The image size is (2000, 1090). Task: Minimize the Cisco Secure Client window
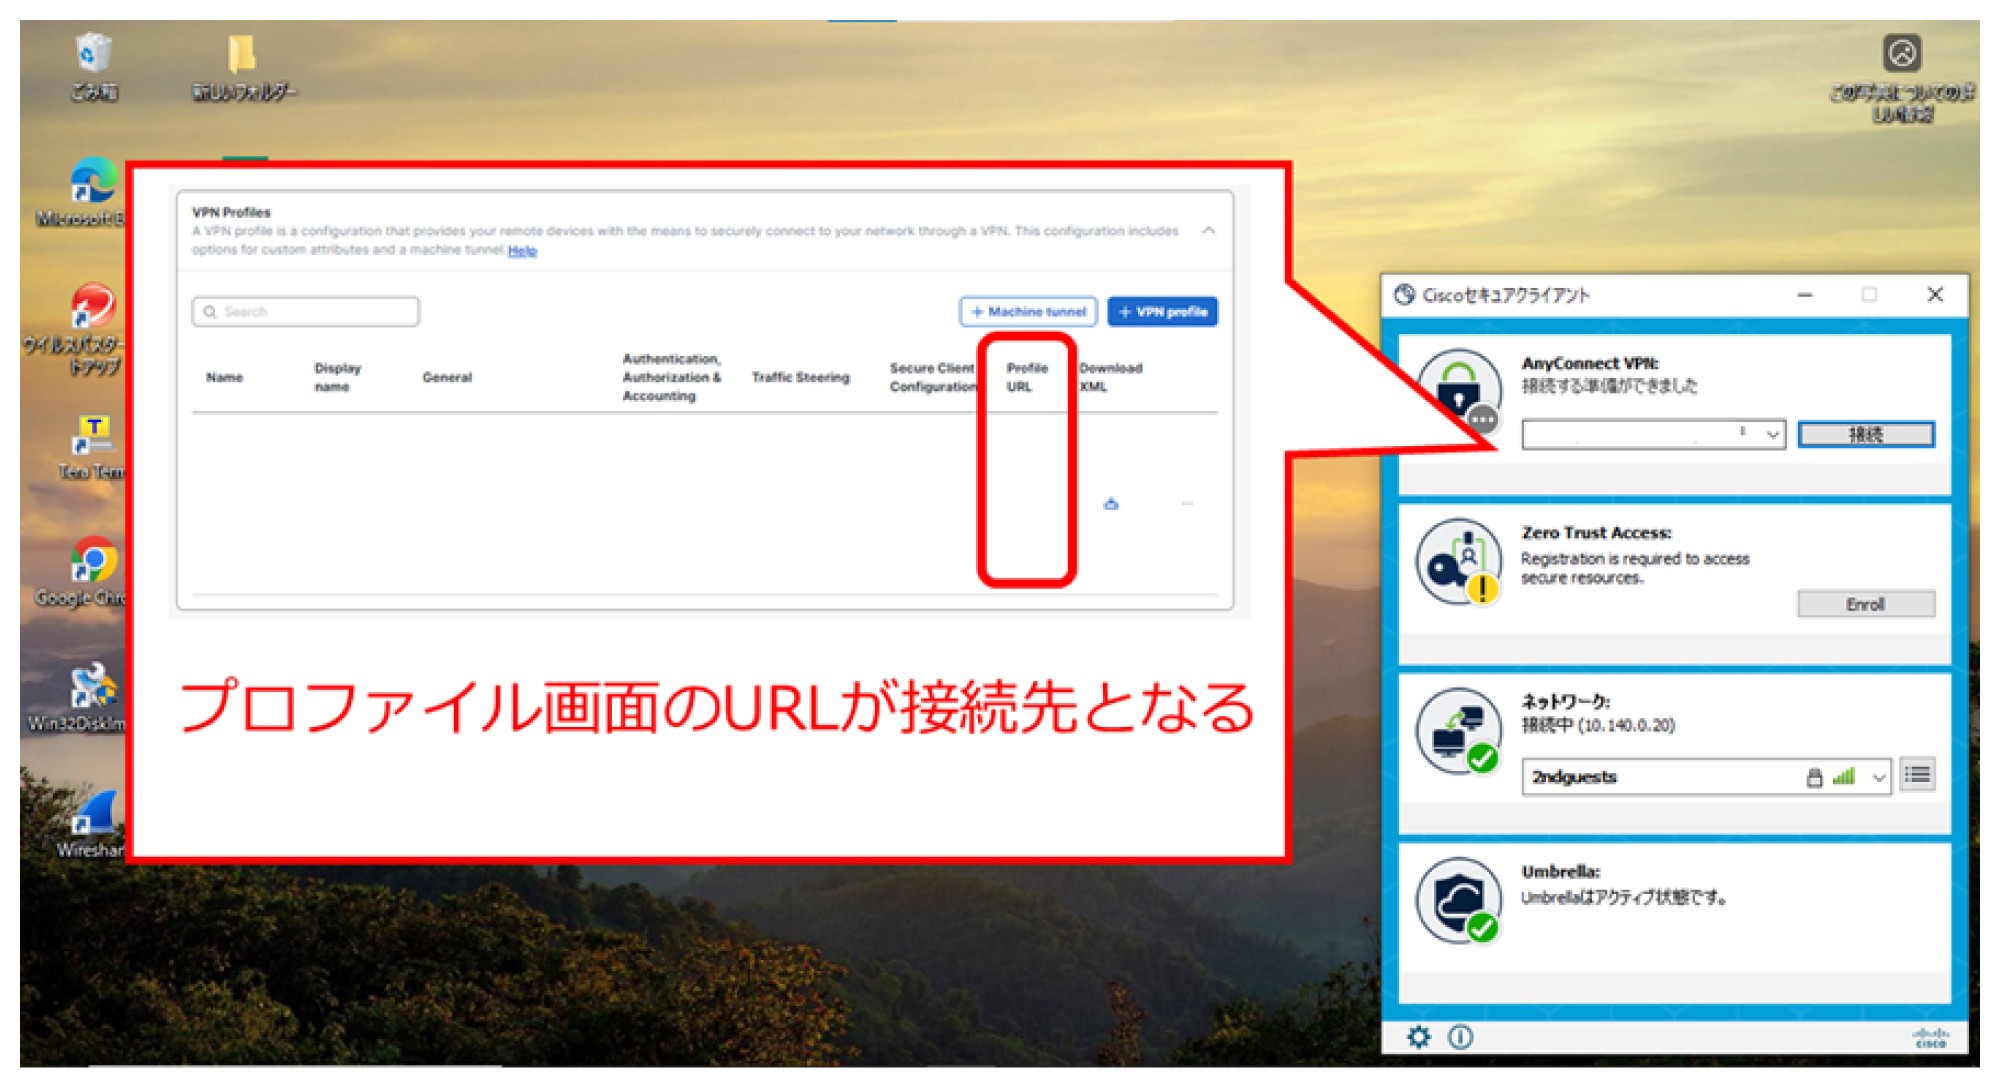point(1805,295)
